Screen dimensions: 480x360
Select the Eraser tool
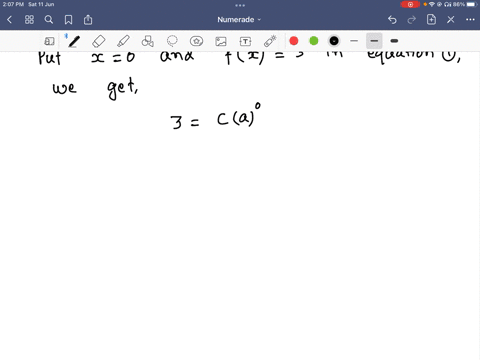[99, 41]
